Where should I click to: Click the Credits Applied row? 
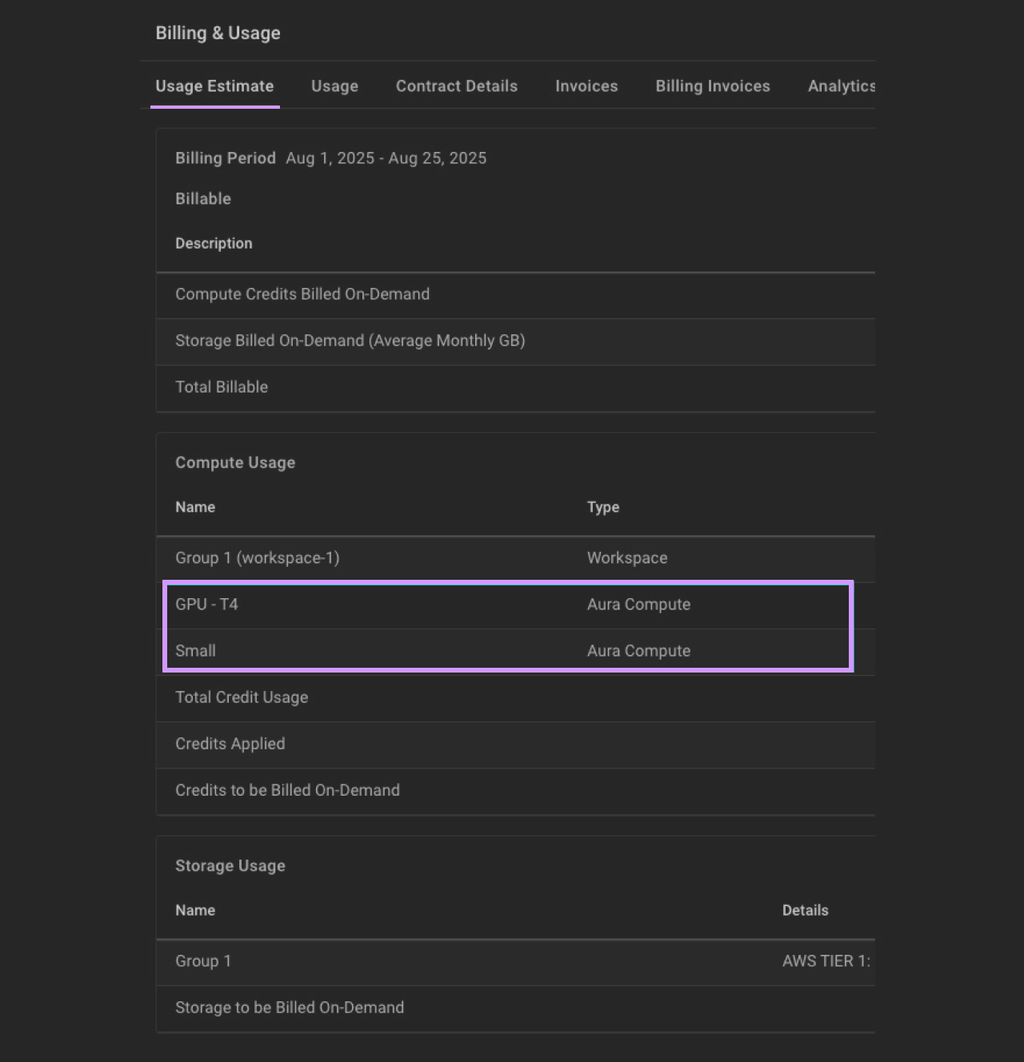click(x=230, y=743)
